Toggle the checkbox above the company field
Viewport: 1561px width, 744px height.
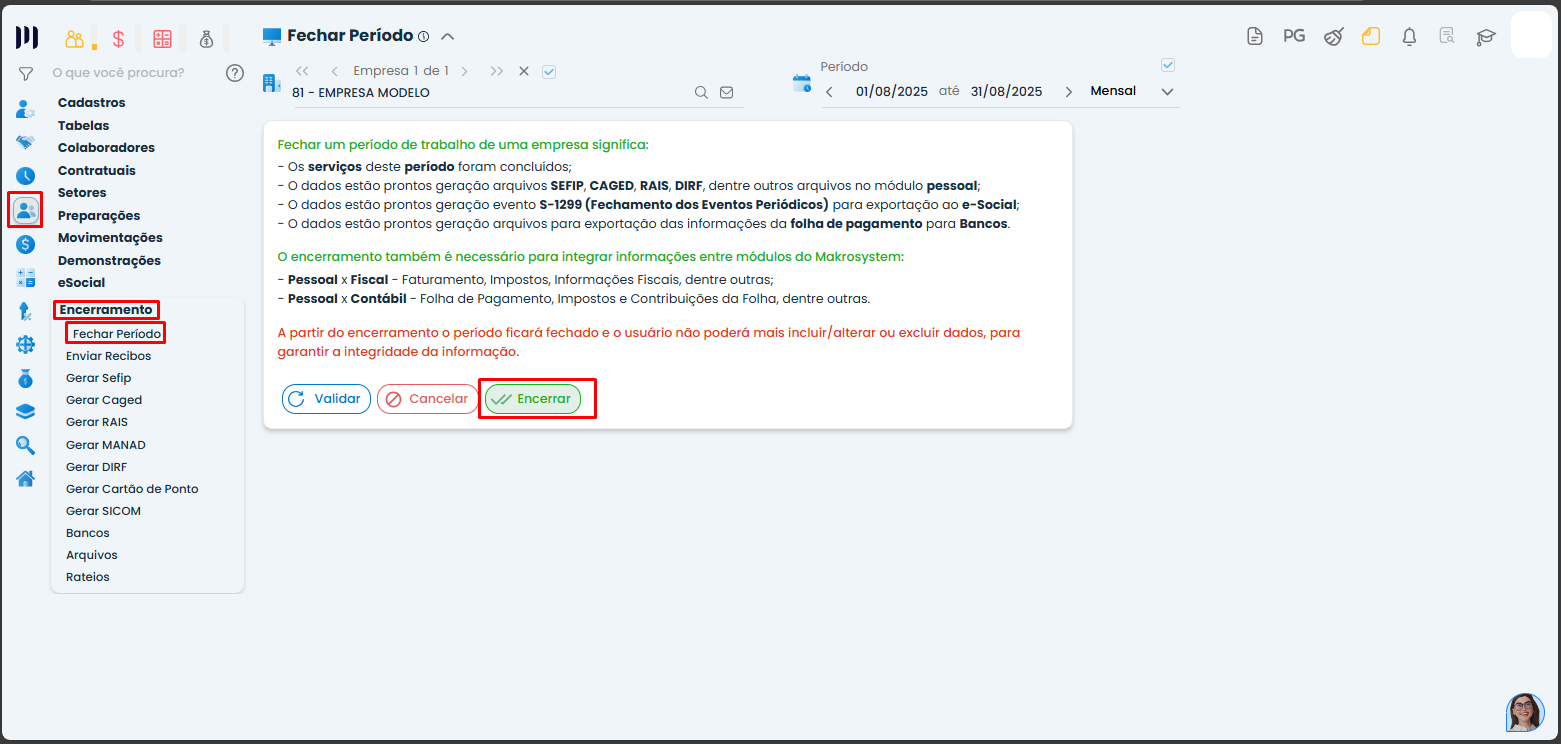point(548,71)
